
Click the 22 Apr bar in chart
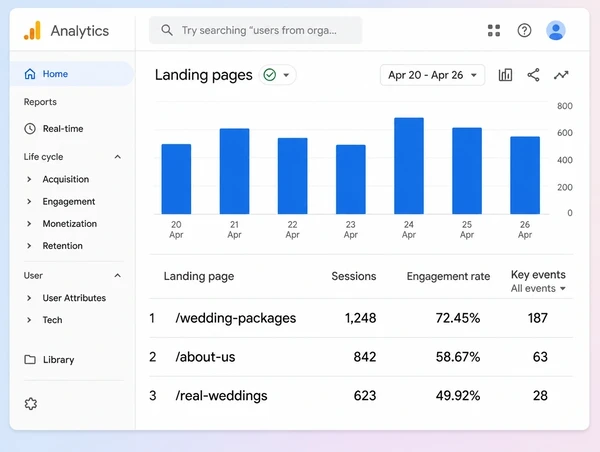click(x=292, y=176)
